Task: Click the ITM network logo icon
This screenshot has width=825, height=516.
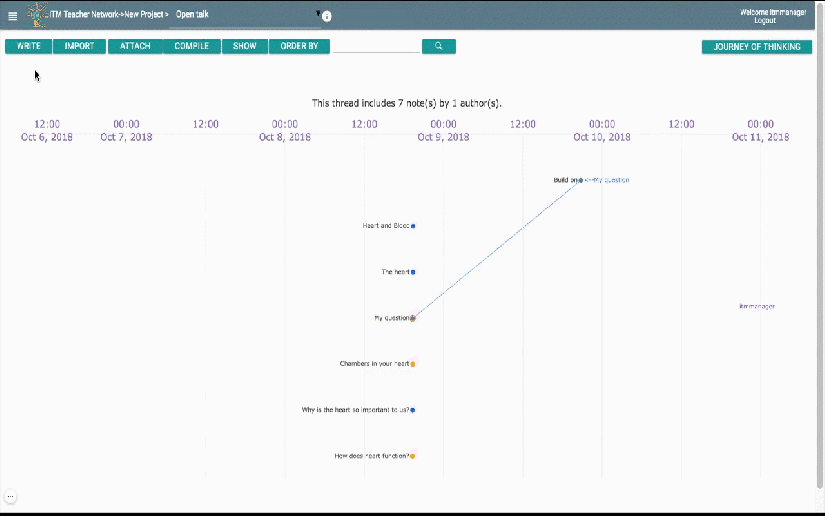Action: (37, 14)
